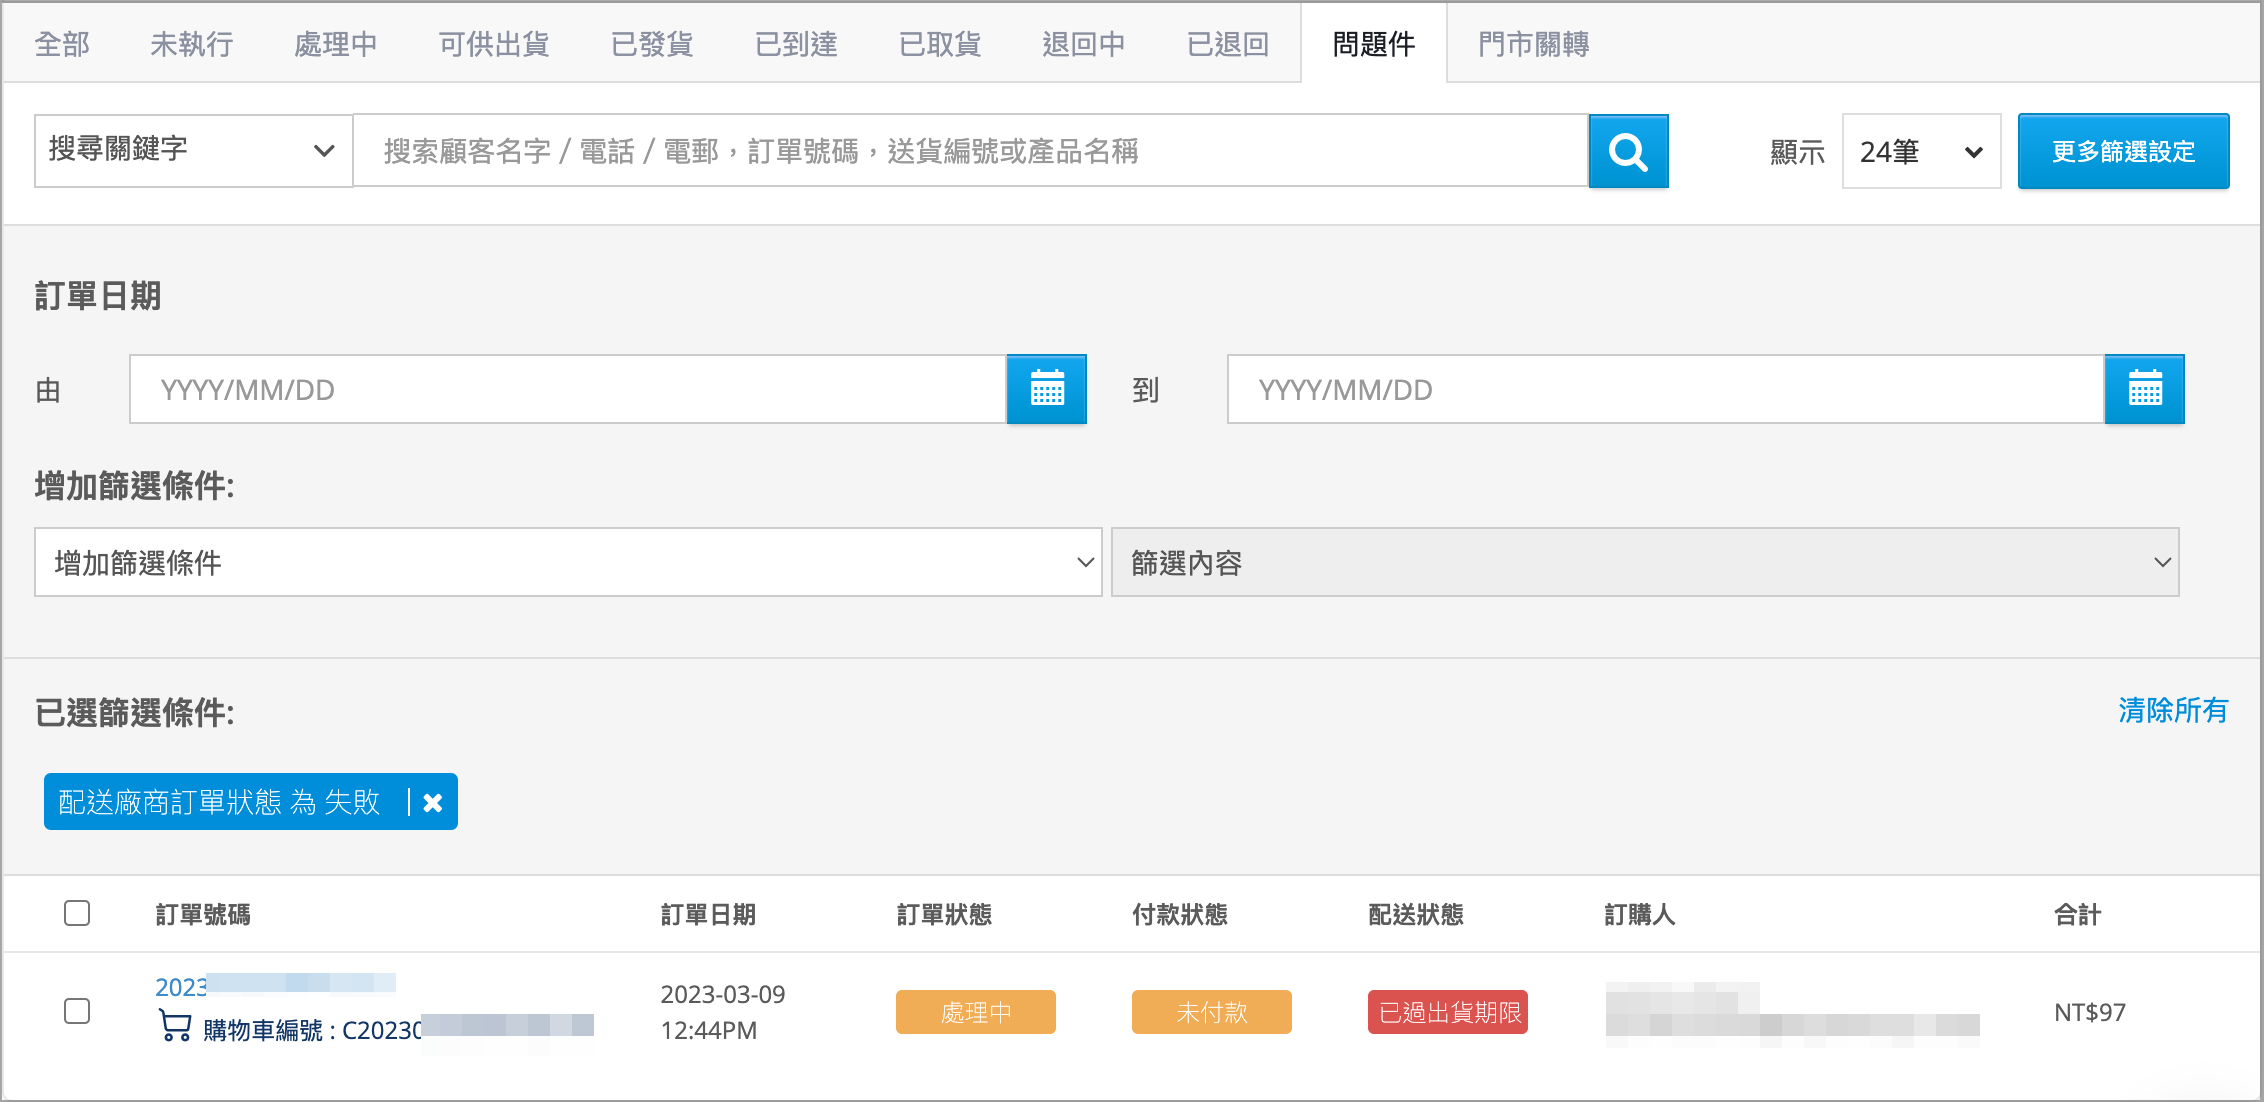
Task: Click the 訂單日期 column header in the table
Action: (x=708, y=914)
